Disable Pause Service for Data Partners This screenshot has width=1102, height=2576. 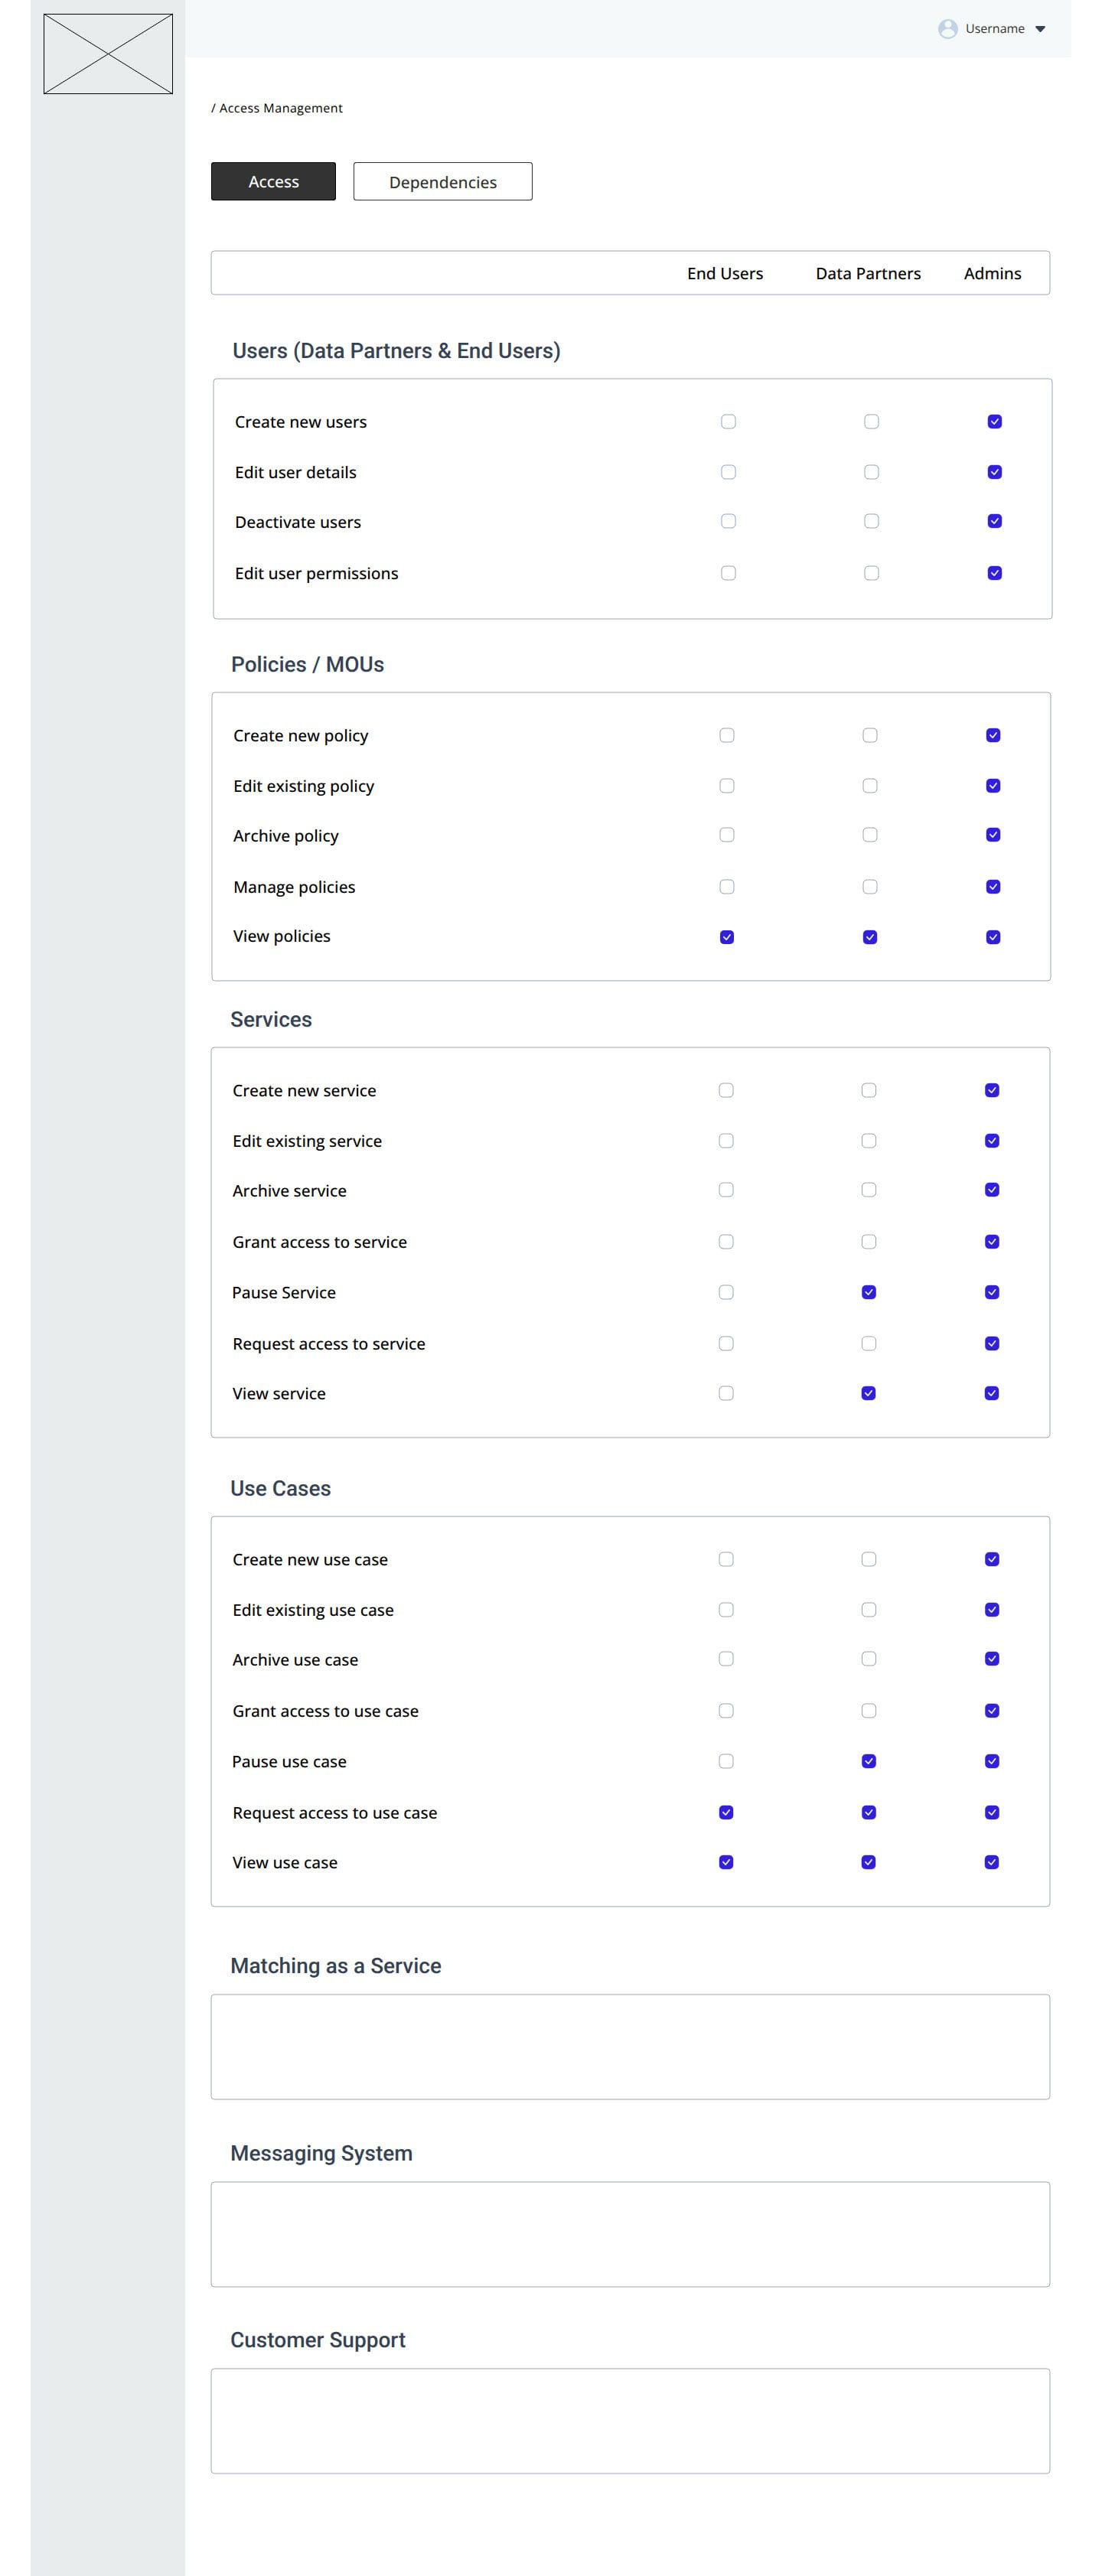[869, 1292]
